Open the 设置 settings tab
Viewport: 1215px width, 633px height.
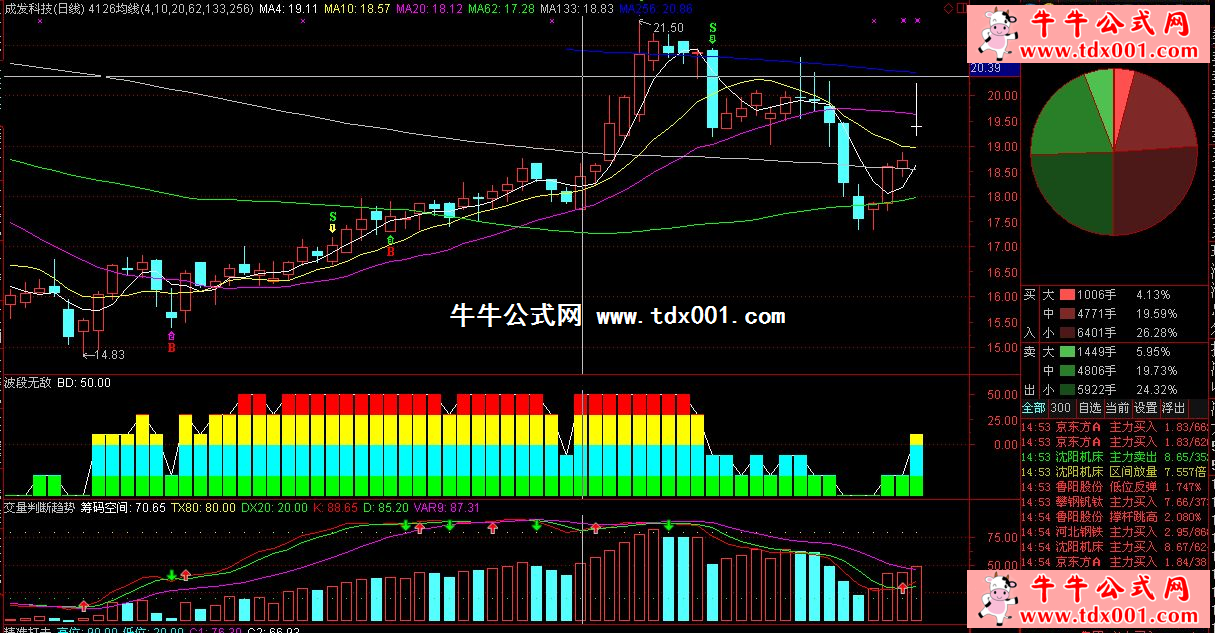pyautogui.click(x=1145, y=408)
